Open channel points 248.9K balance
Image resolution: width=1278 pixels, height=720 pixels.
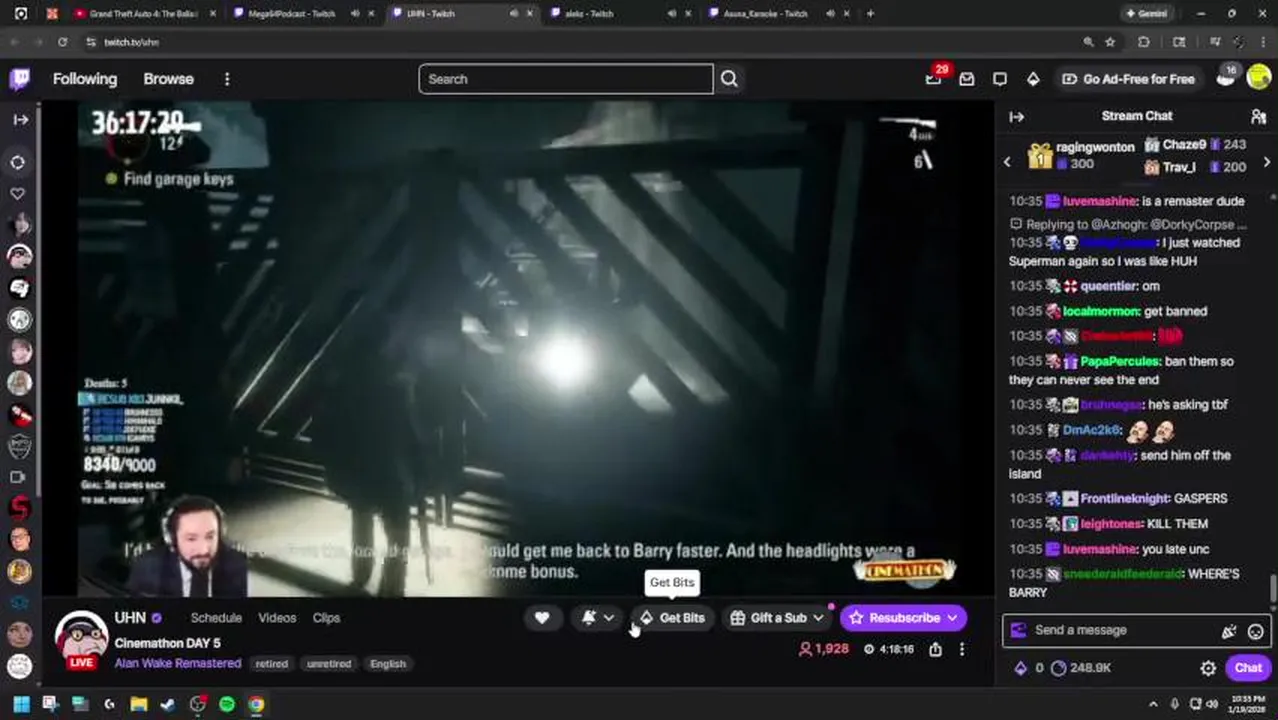pyautogui.click(x=1082, y=668)
